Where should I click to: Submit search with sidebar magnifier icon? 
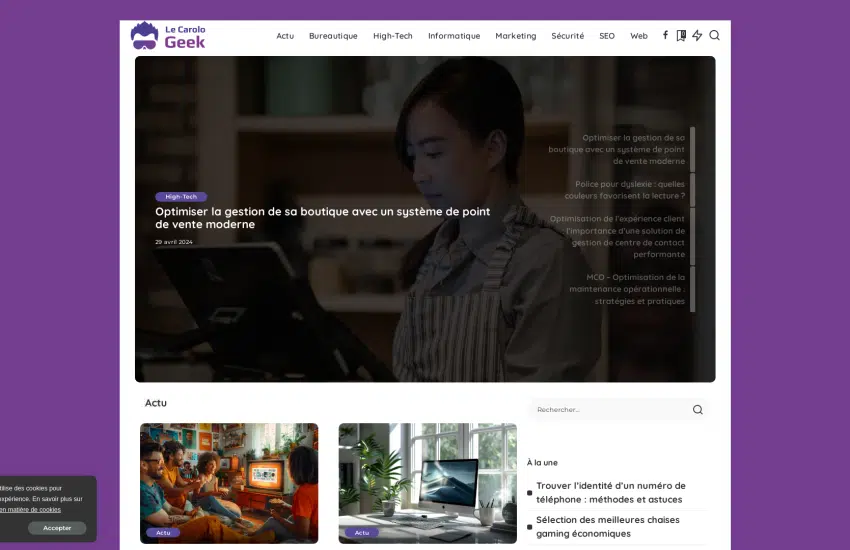click(697, 409)
